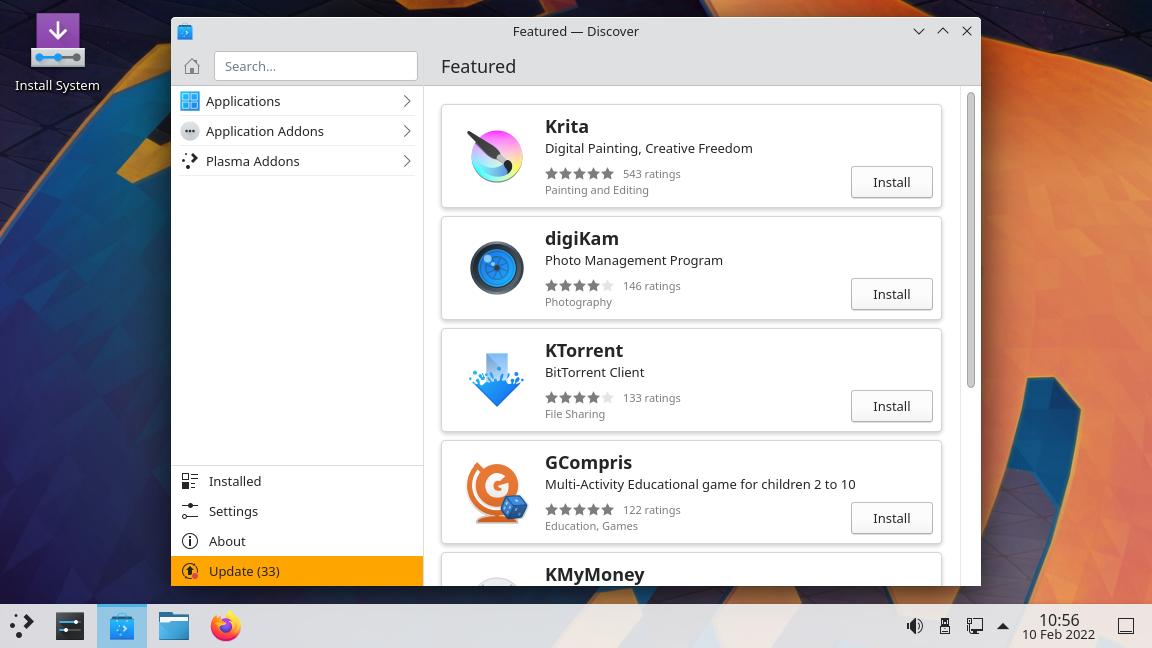Click the Plasma Addons icon
This screenshot has width=1152, height=648.
coord(190,161)
